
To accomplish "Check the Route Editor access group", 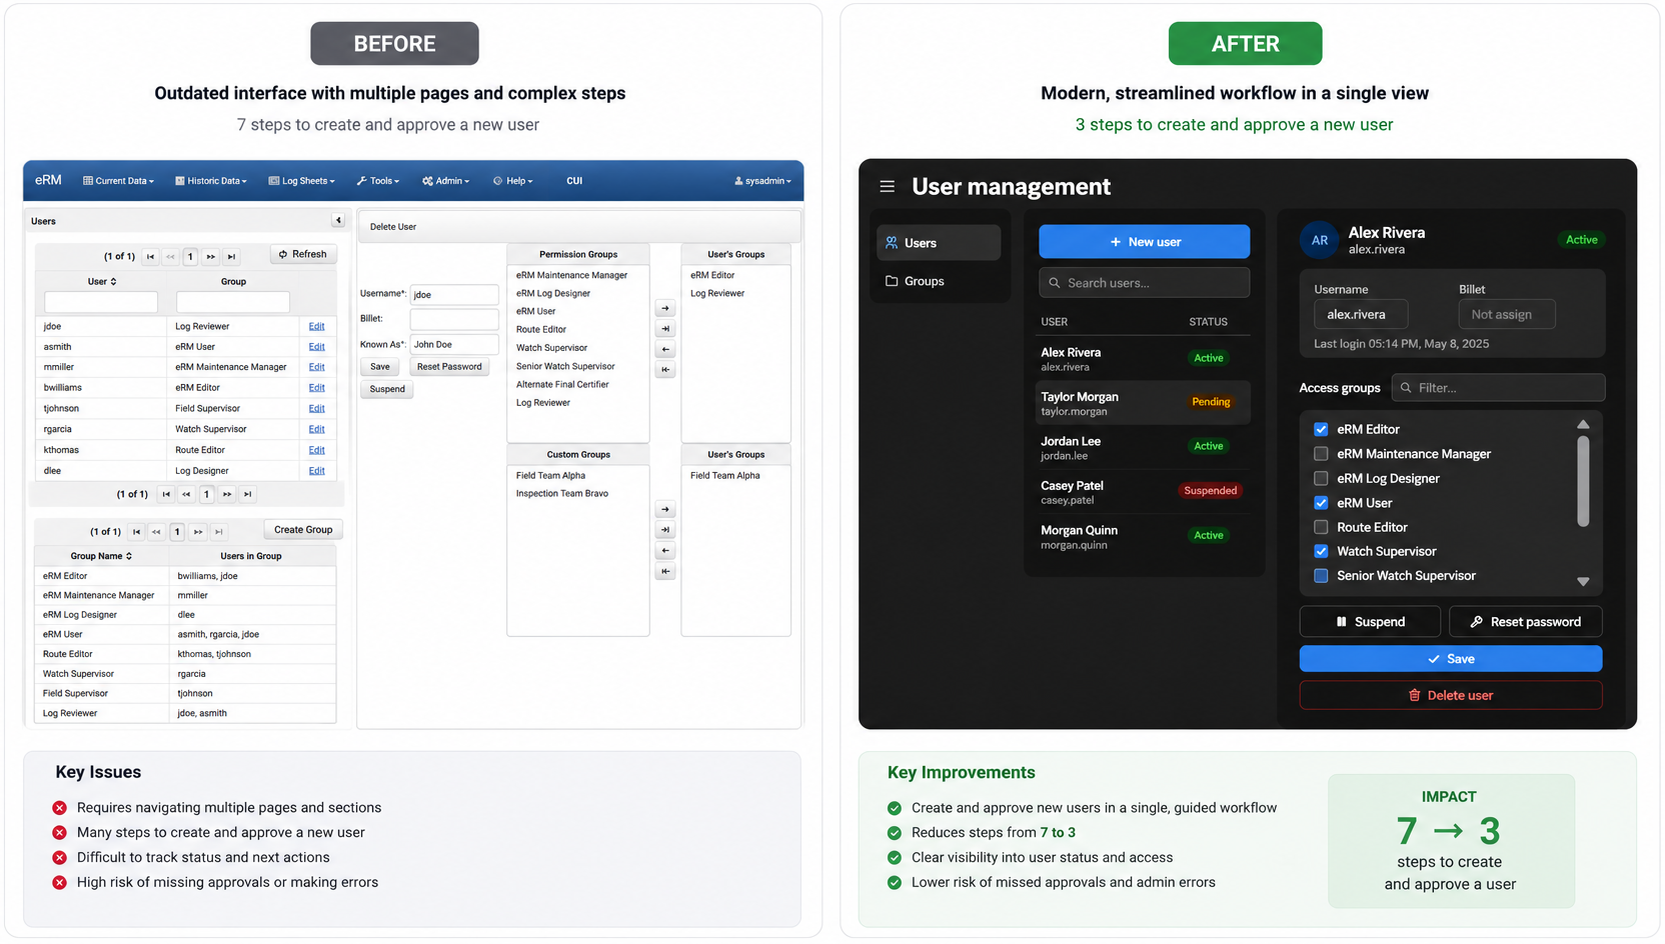I will [1321, 527].
